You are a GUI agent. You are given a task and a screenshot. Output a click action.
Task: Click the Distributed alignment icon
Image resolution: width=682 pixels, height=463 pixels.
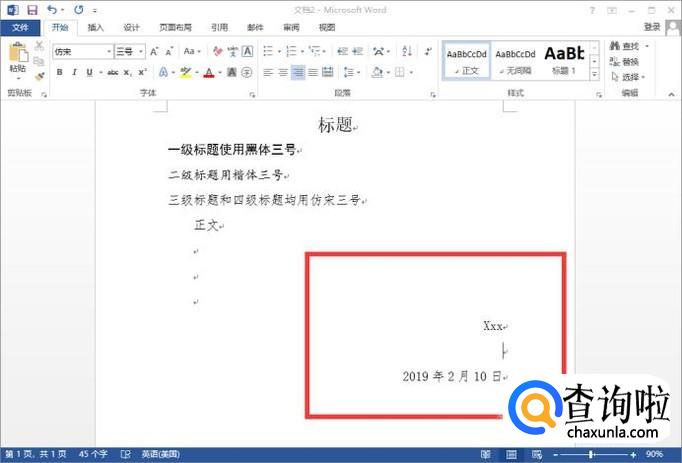tap(328, 72)
